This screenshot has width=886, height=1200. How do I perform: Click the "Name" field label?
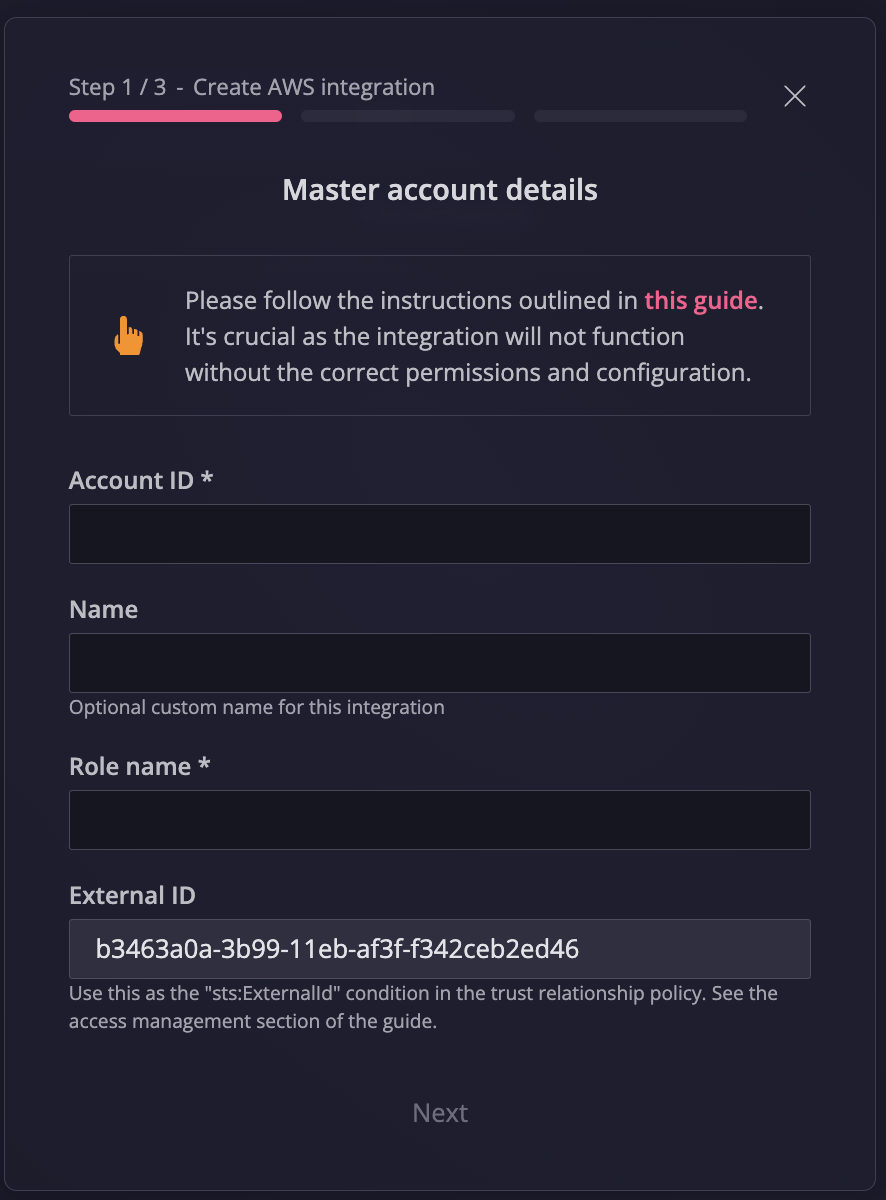point(103,610)
